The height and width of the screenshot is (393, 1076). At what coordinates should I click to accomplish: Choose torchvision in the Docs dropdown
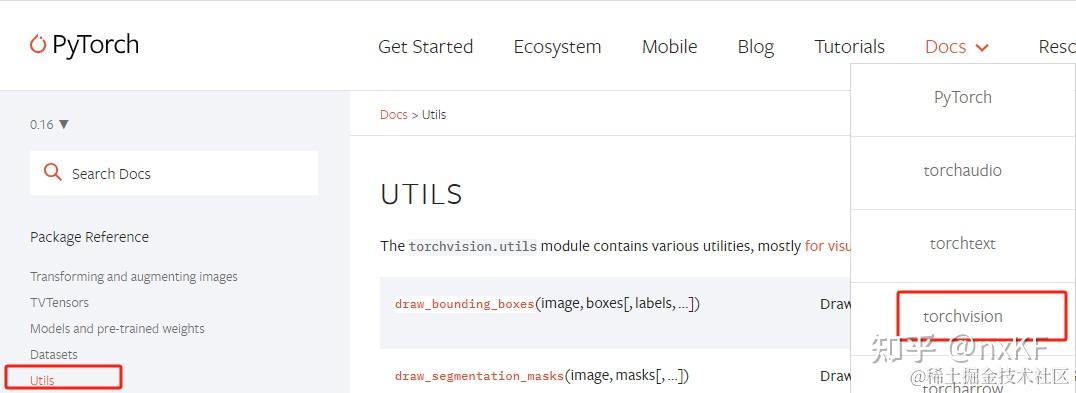pos(962,316)
